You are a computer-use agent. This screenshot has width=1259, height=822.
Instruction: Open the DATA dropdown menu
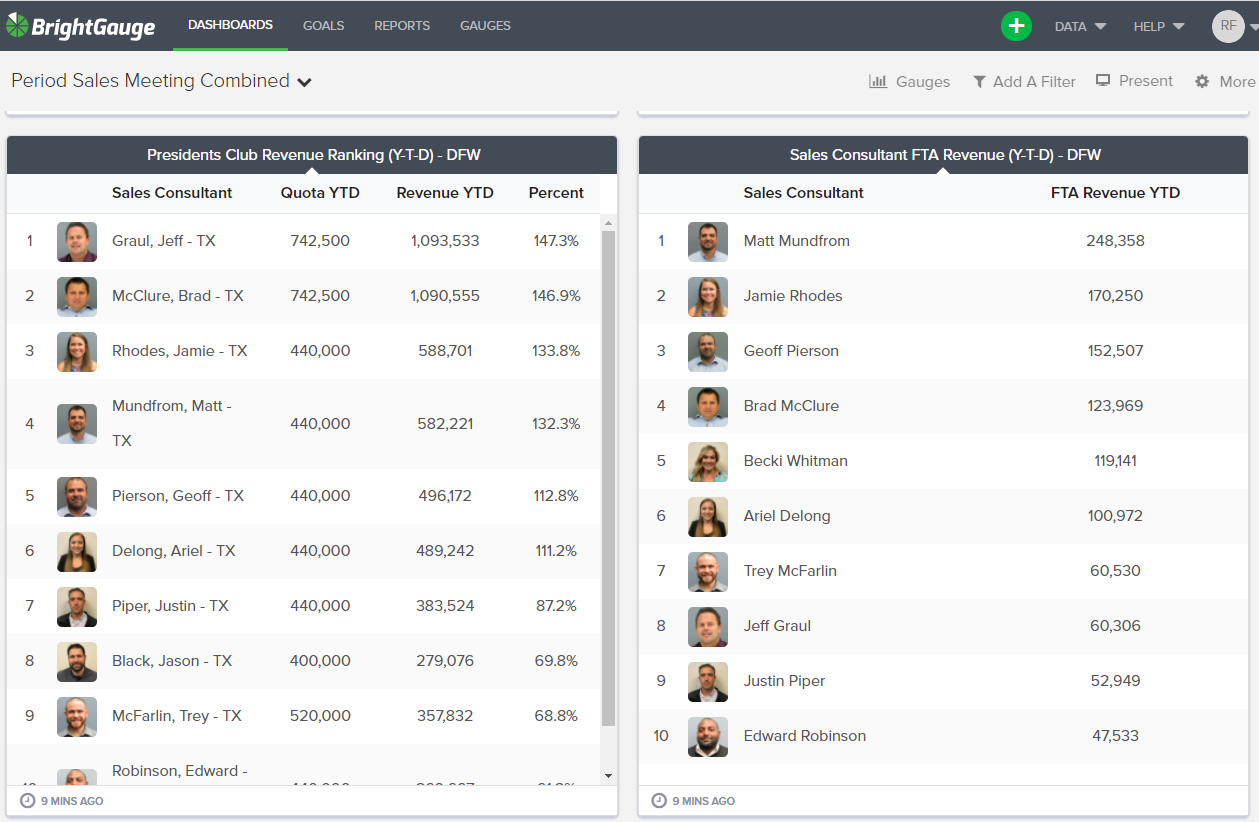[1079, 26]
